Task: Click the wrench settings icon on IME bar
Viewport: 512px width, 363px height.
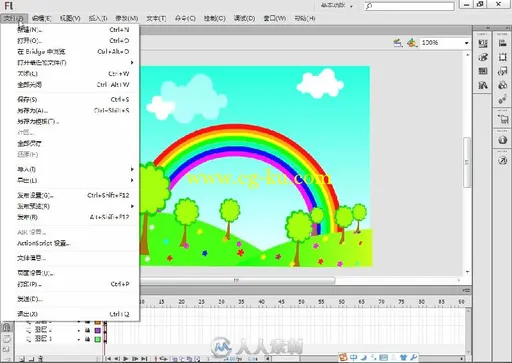Action: [413, 357]
